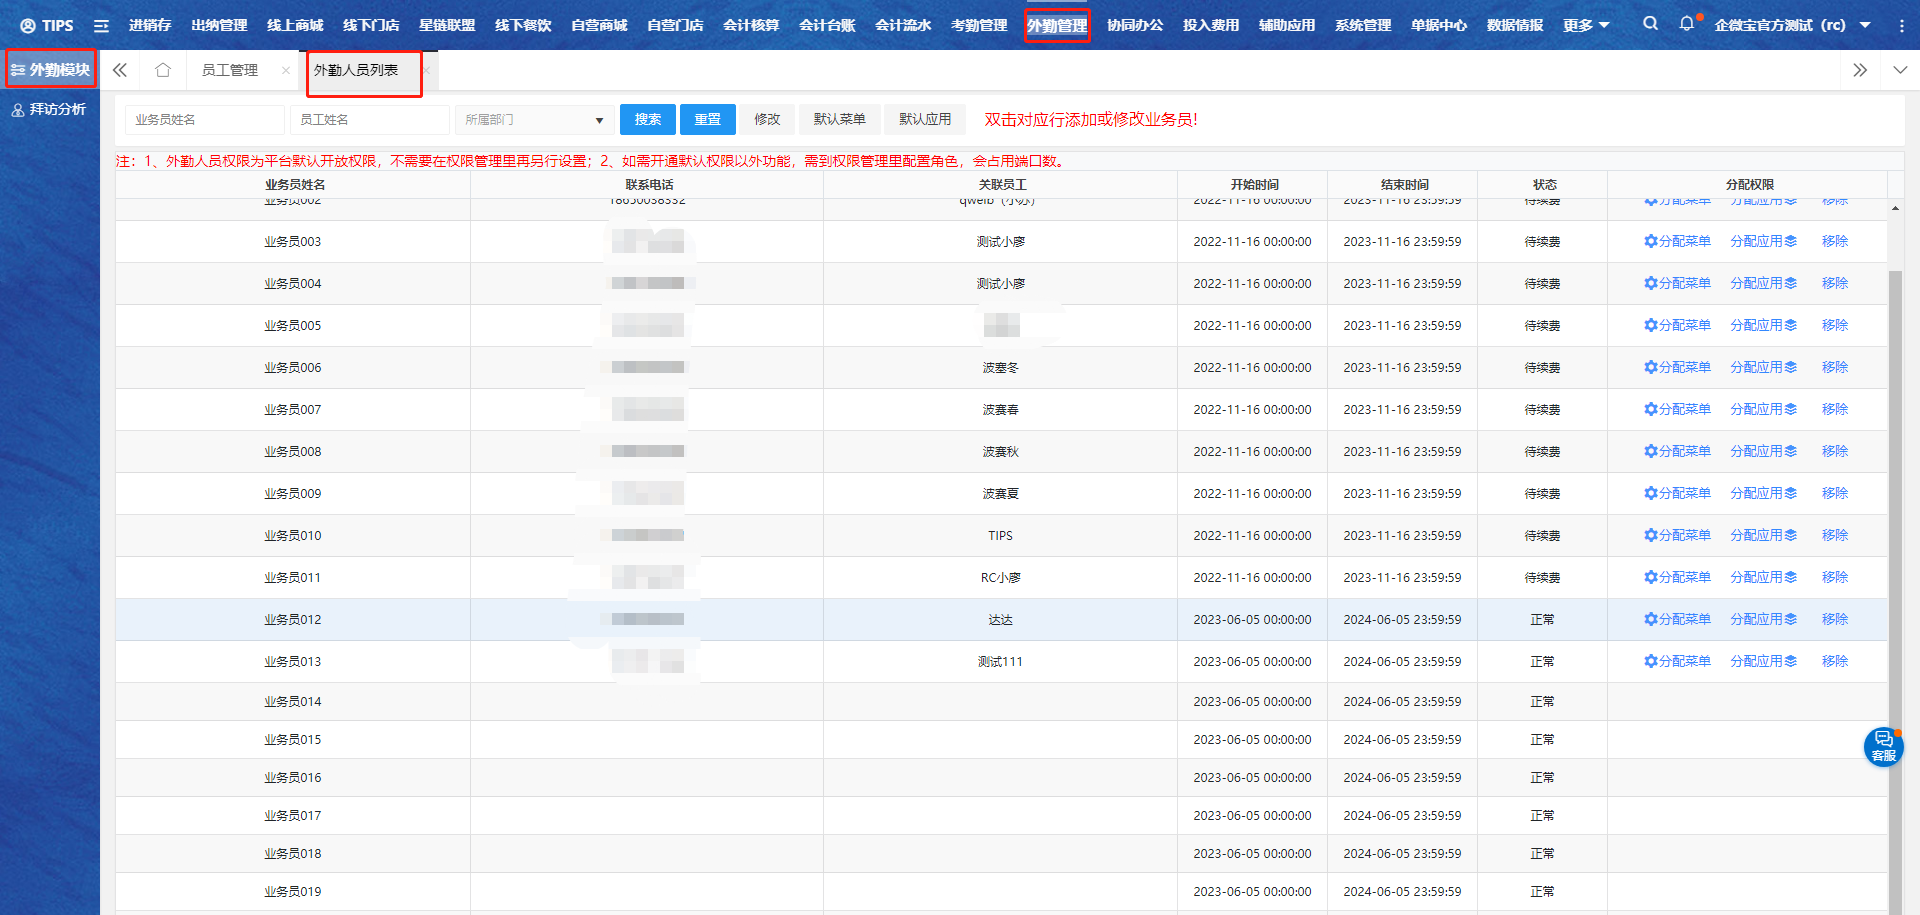Click the table's vertical scrollbar
This screenshot has height=915, width=1920.
click(x=1895, y=500)
